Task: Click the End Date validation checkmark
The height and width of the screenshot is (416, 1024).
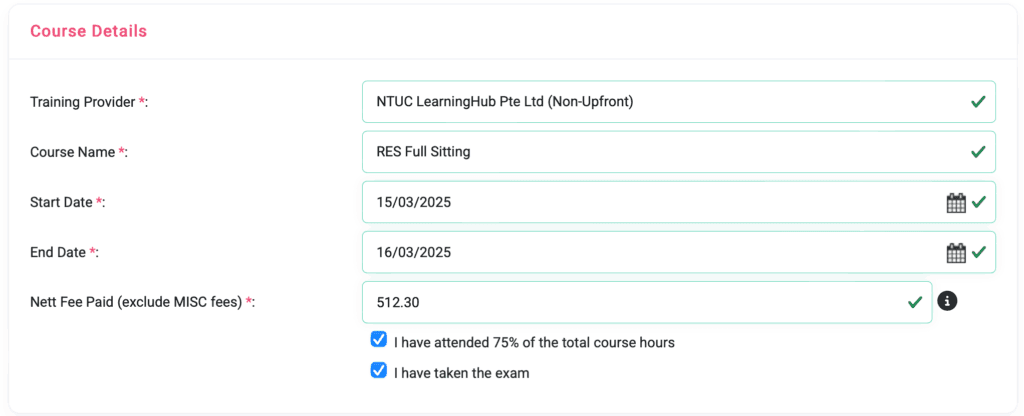Action: [x=978, y=252]
